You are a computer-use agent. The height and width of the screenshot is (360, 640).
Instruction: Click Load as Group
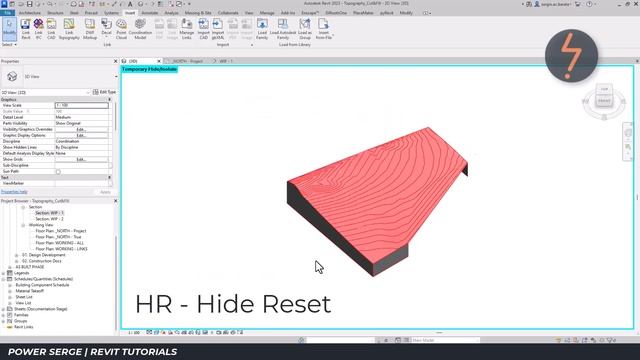[304, 29]
